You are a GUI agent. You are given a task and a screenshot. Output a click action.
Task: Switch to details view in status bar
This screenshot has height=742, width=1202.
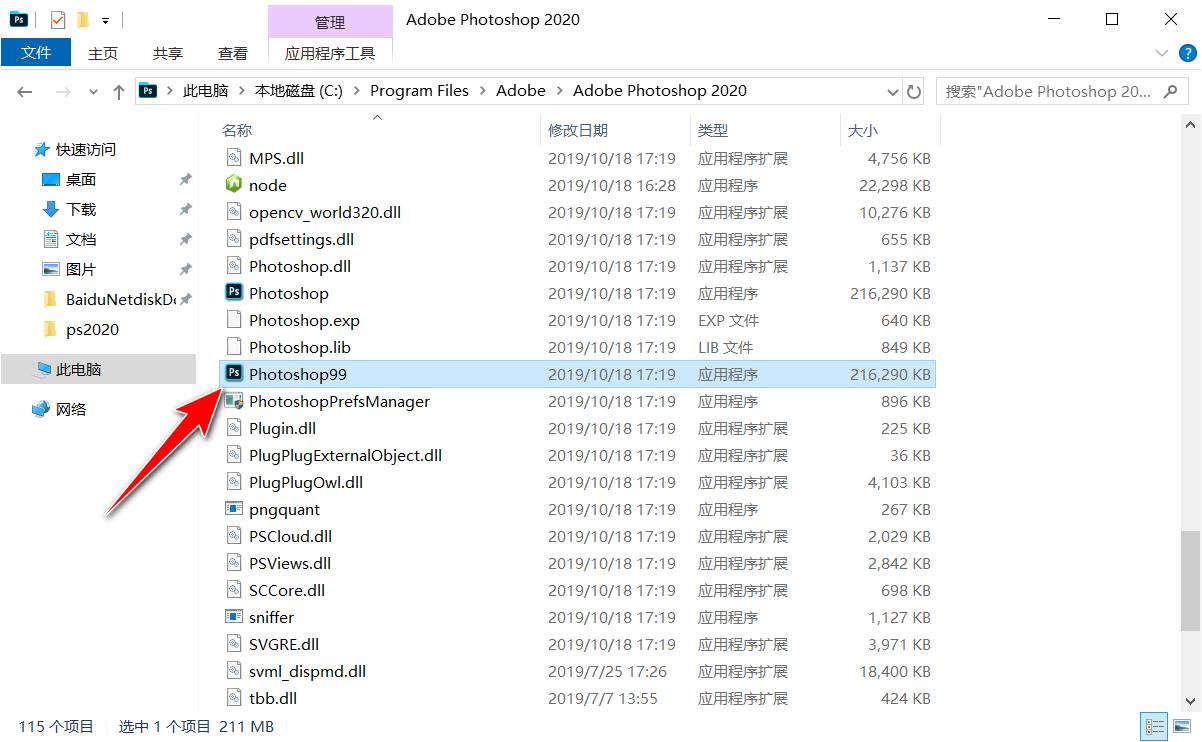tap(1154, 726)
